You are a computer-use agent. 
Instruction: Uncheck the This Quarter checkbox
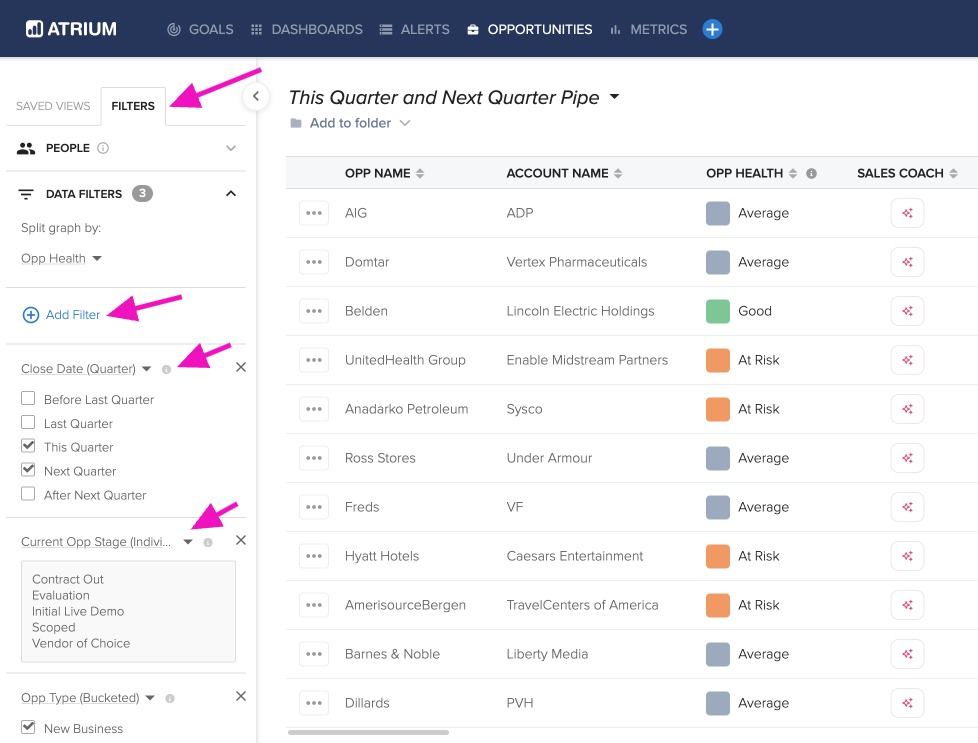click(x=28, y=446)
